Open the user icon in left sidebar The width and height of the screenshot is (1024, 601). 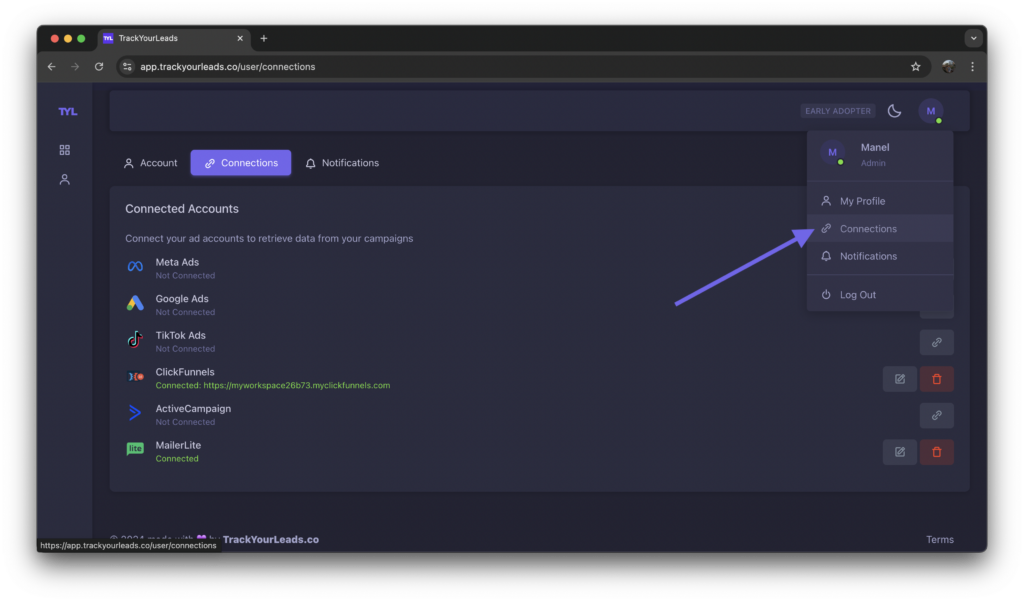coord(65,180)
